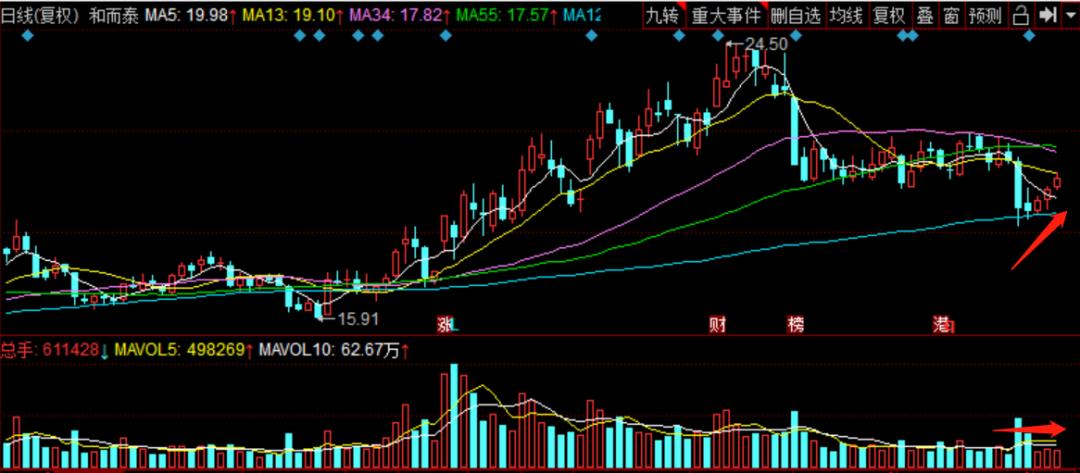Image resolution: width=1080 pixels, height=473 pixels.
Task: Click the low price label 15.91
Action: [x=357, y=319]
